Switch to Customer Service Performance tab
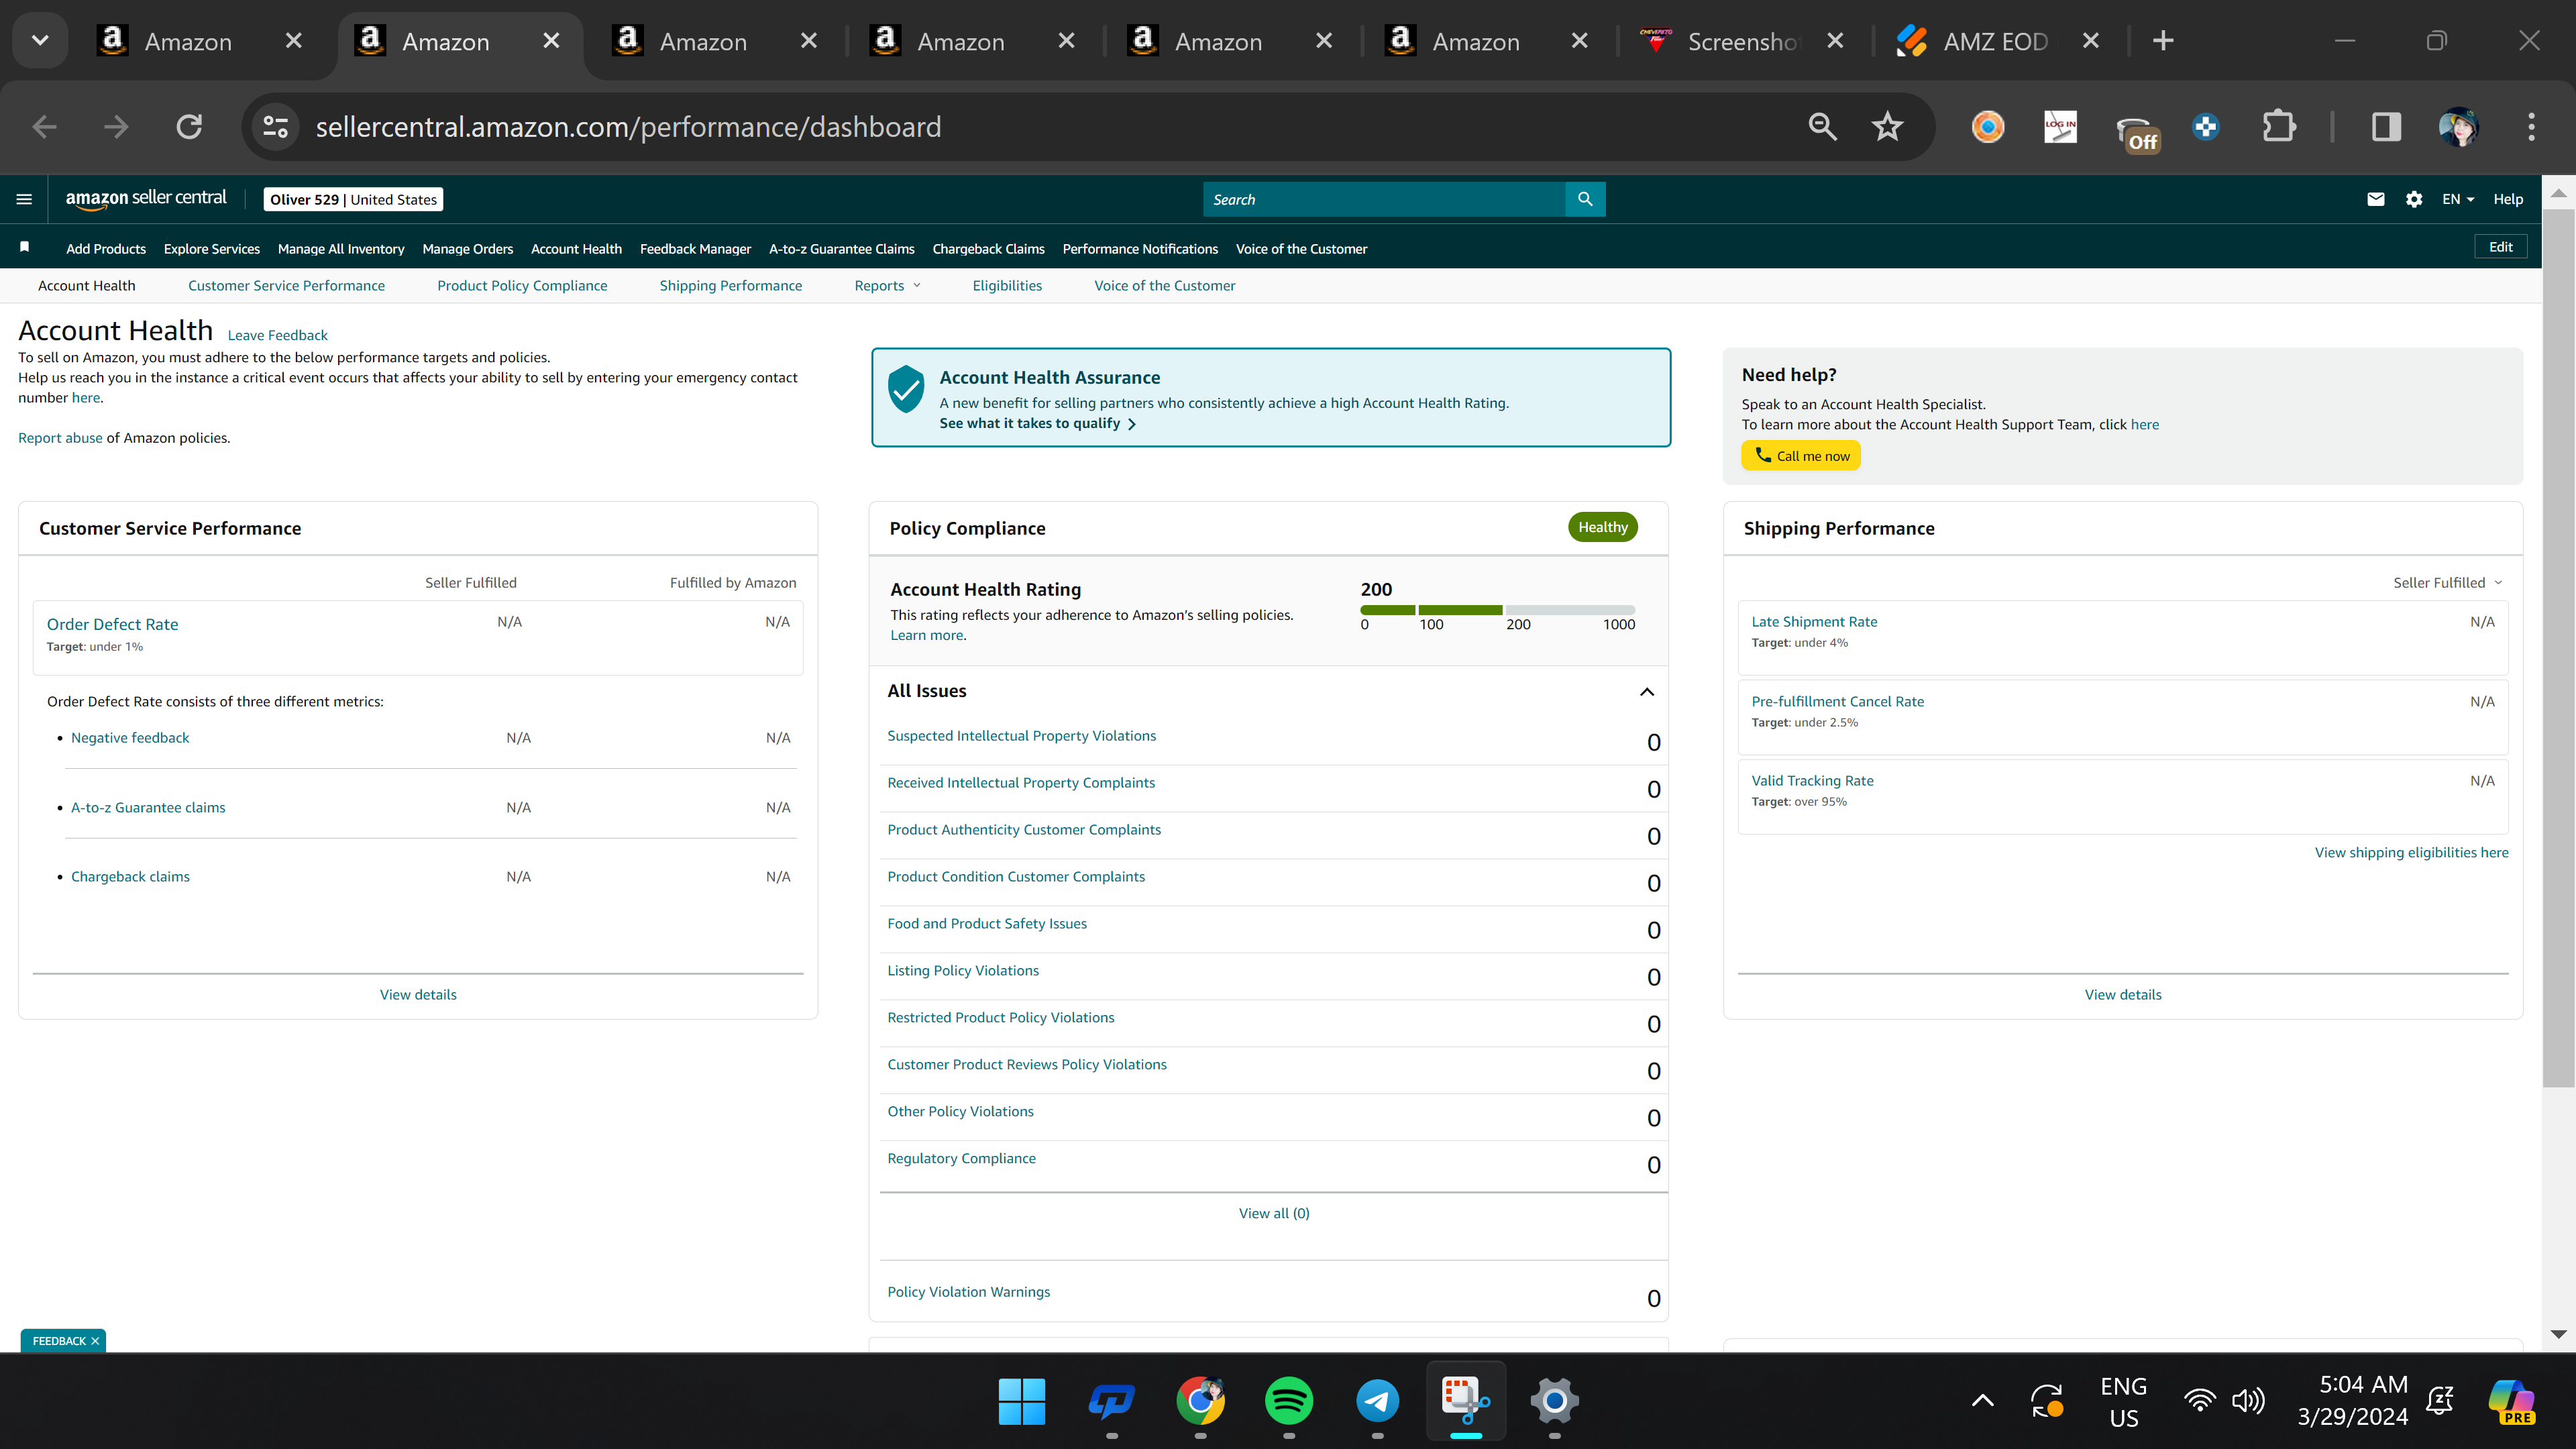The height and width of the screenshot is (1449, 2576). pyautogui.click(x=286, y=286)
